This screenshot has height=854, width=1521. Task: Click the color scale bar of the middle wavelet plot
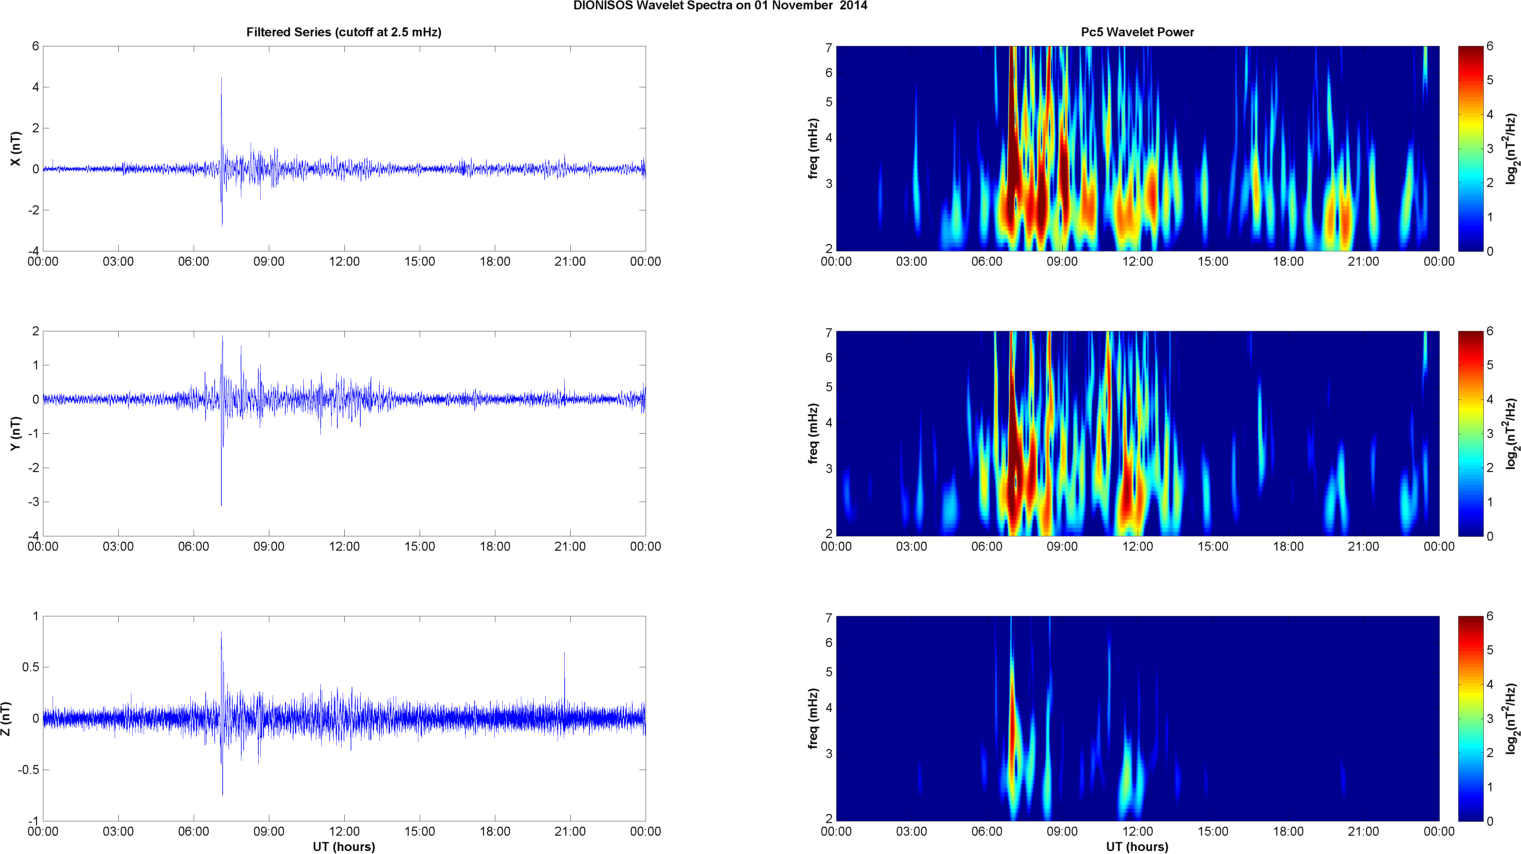coord(1470,433)
